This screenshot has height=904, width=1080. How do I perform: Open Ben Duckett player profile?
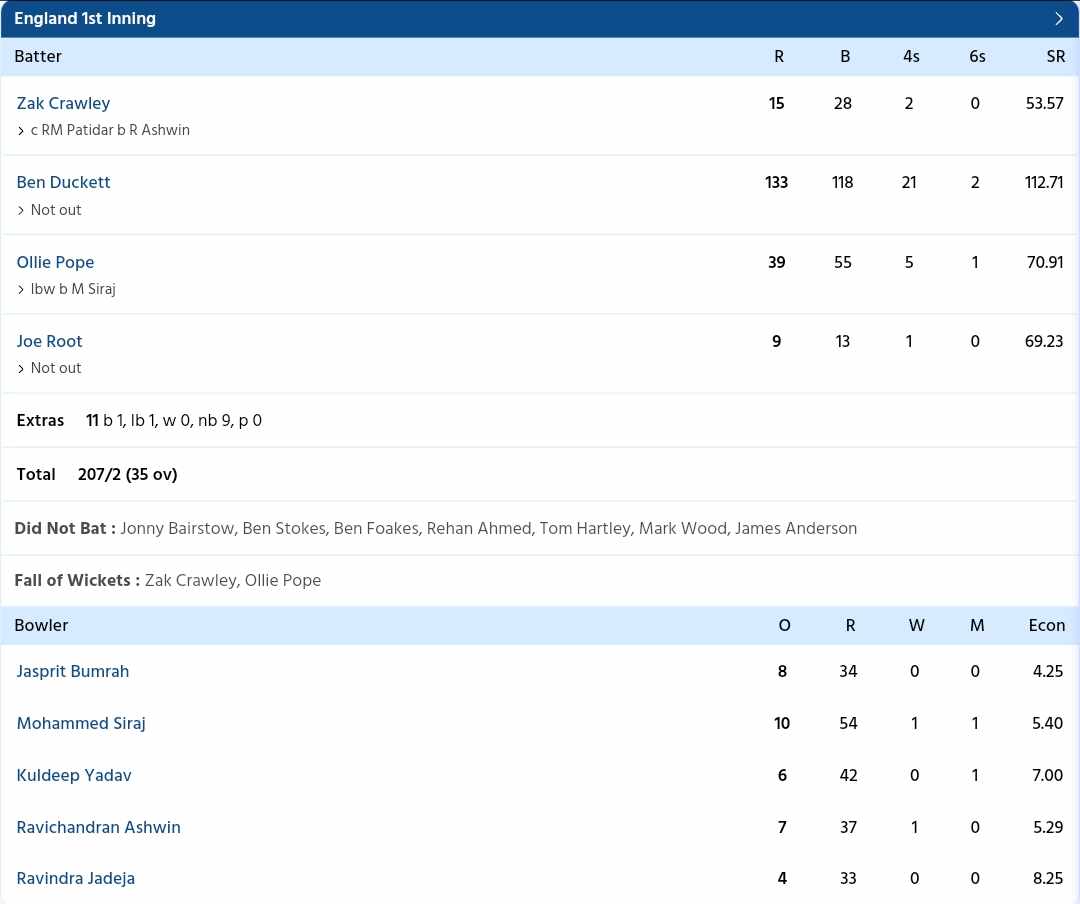point(63,182)
